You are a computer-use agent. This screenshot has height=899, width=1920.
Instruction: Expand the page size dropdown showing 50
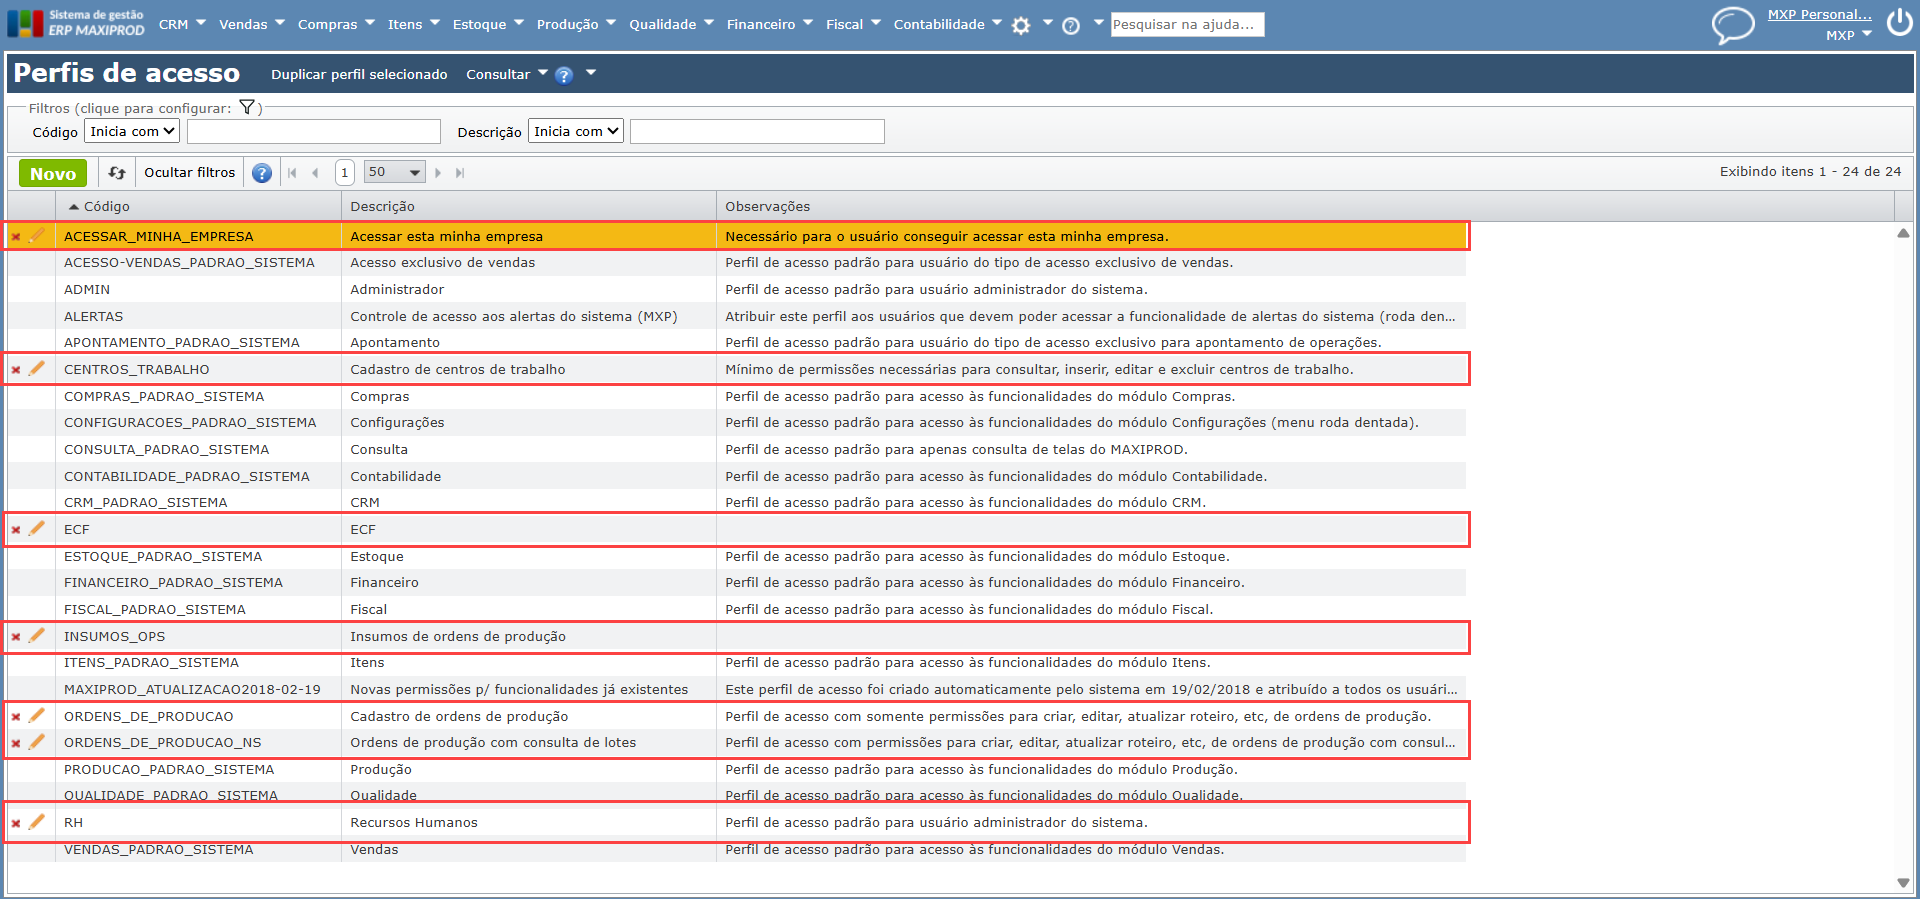tap(394, 172)
